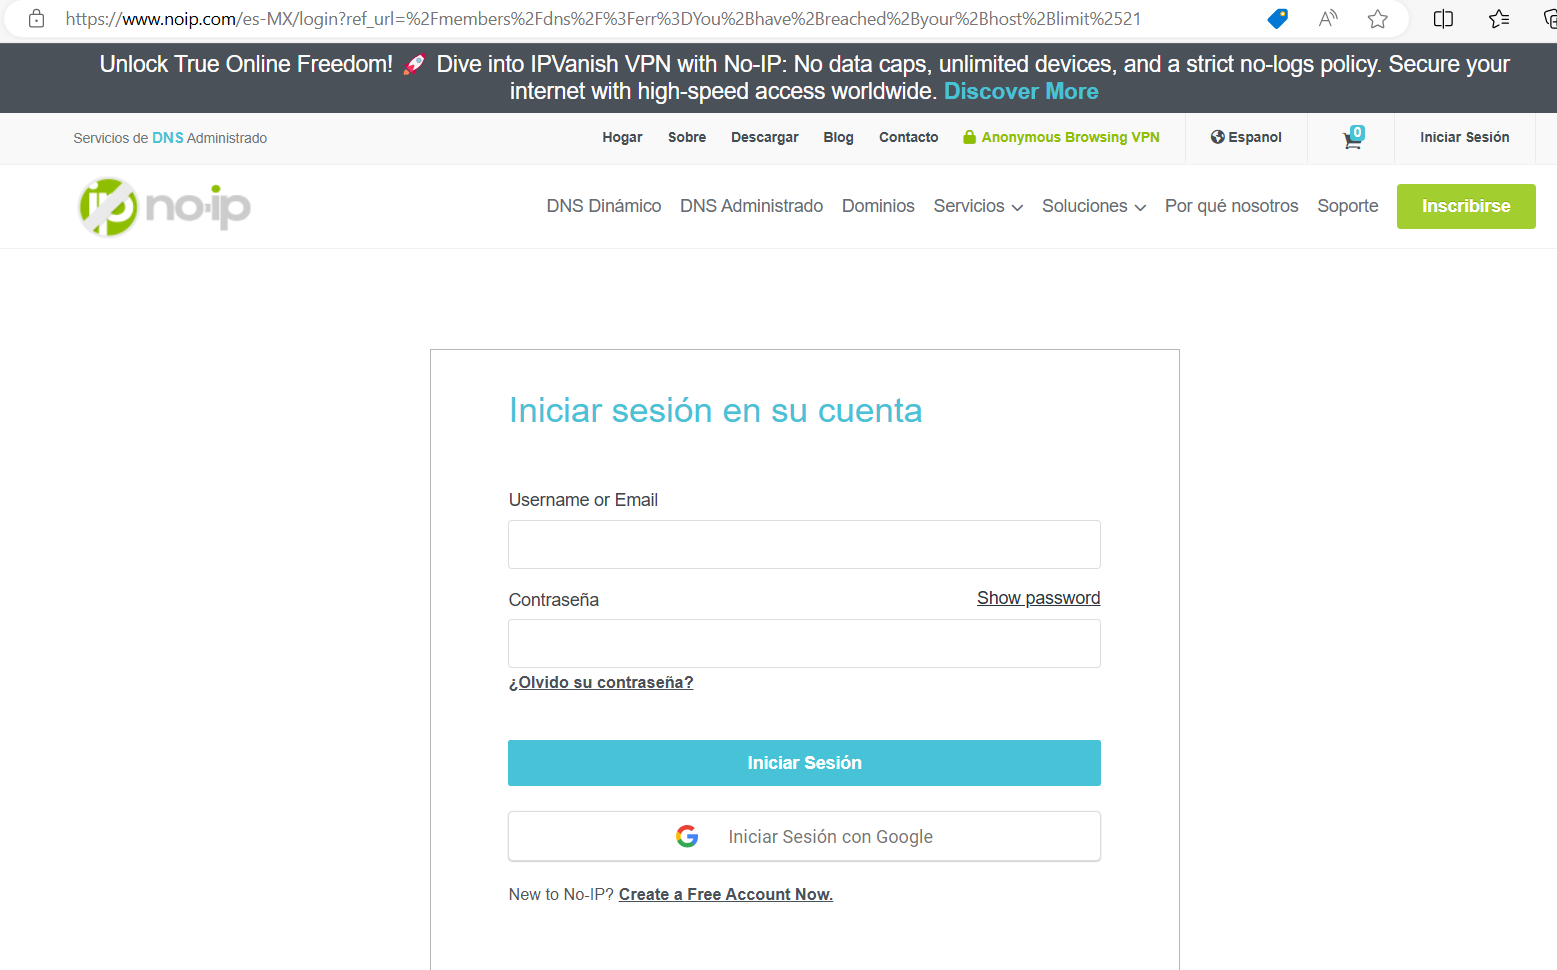Open Por qué nosotros page

pyautogui.click(x=1231, y=206)
